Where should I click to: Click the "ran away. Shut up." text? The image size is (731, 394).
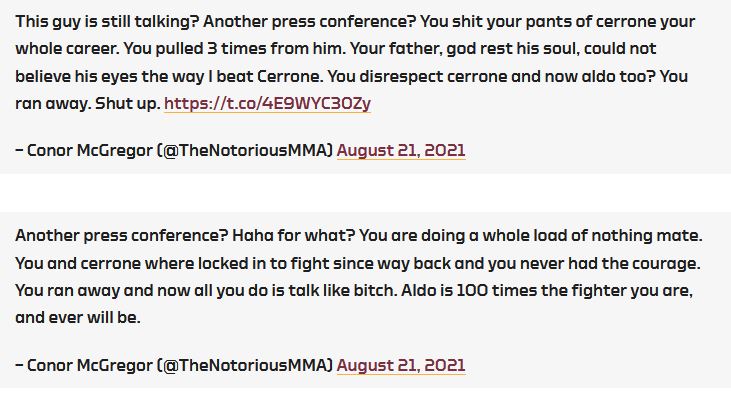(88, 104)
